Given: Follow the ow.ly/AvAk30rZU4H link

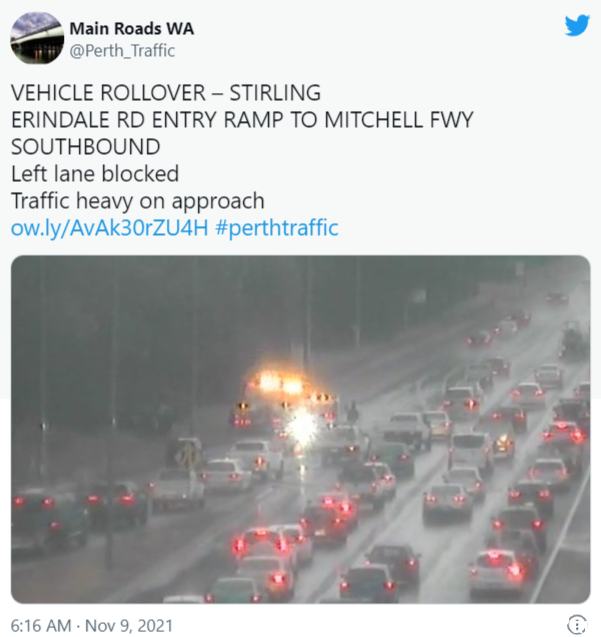Looking at the screenshot, I should point(109,228).
